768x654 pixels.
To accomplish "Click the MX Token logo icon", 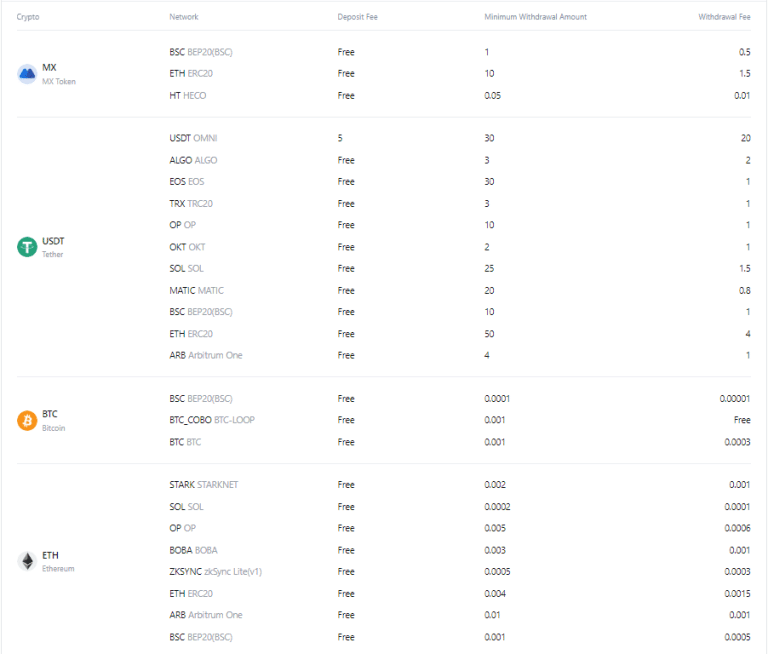I will (27, 74).
